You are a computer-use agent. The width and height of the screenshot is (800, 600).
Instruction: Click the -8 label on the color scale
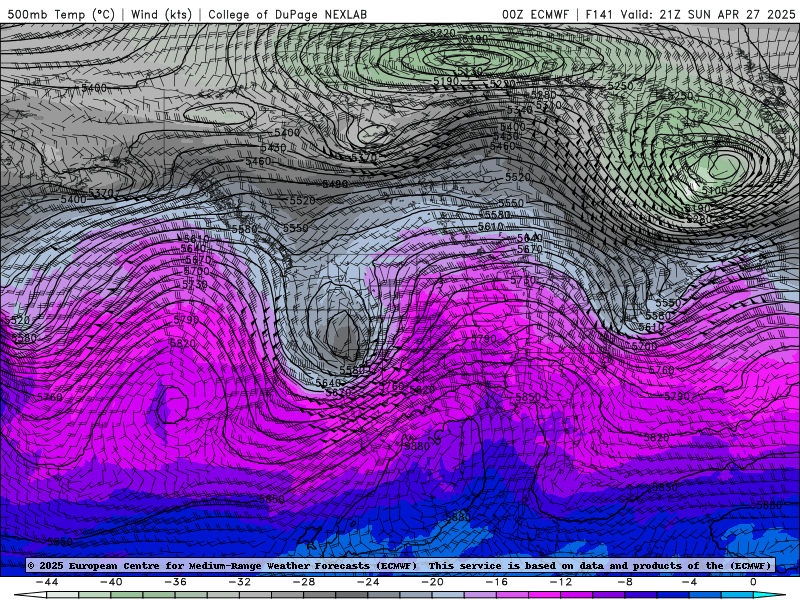[x=626, y=582]
